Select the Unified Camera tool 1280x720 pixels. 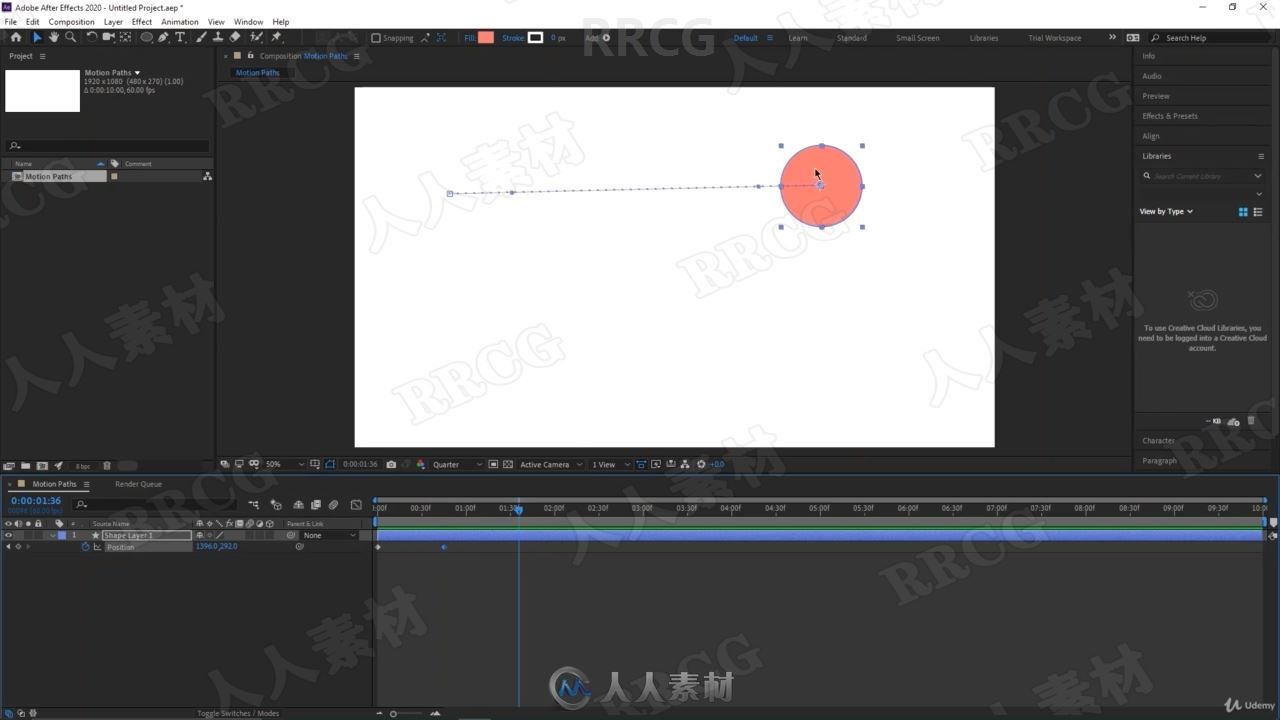pyautogui.click(x=108, y=37)
